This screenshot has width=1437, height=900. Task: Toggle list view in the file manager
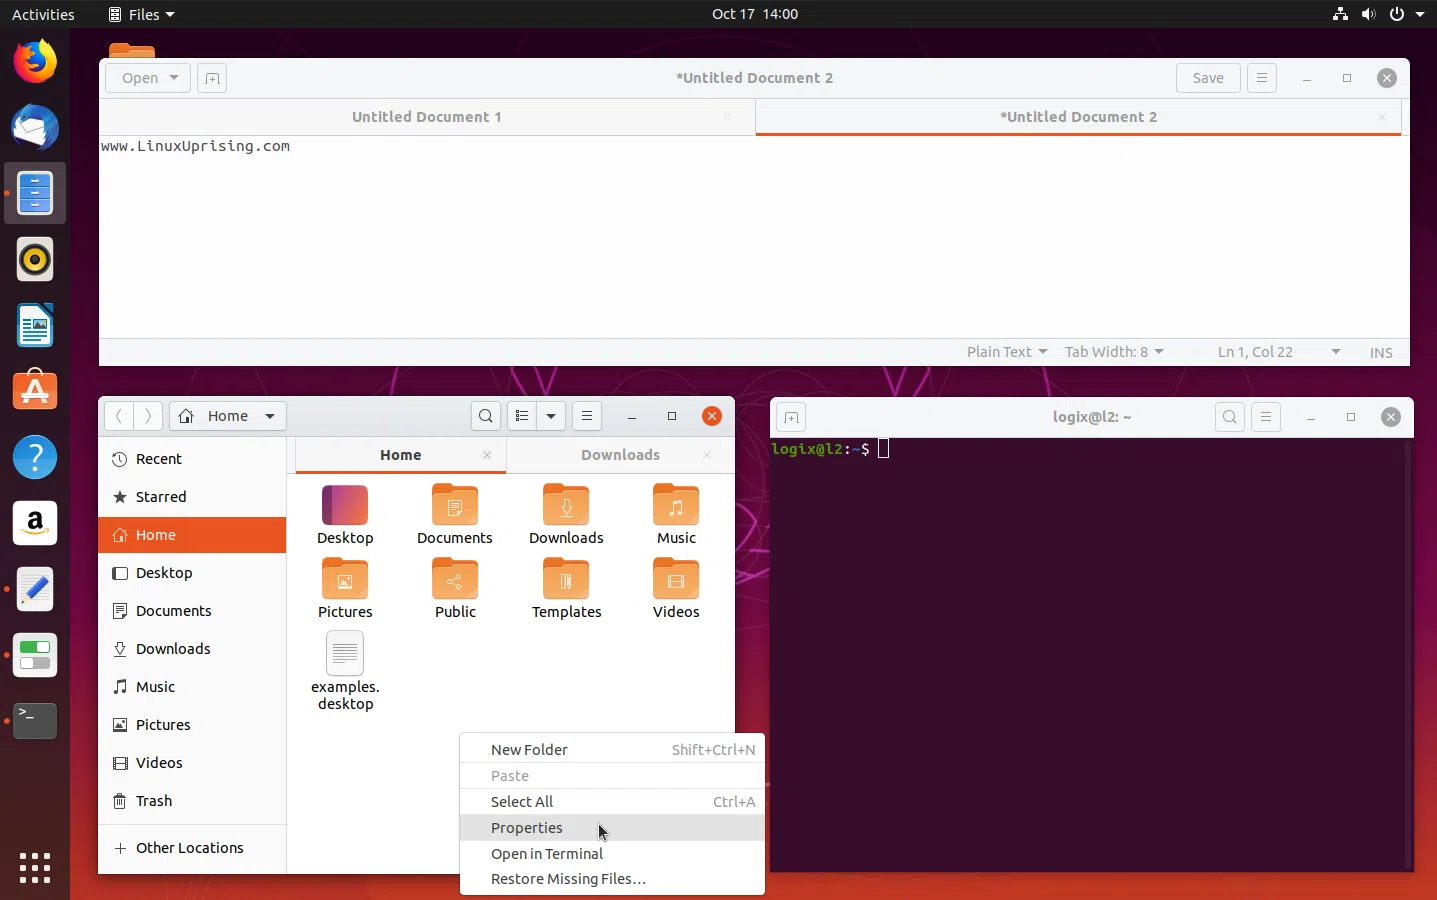coord(523,416)
